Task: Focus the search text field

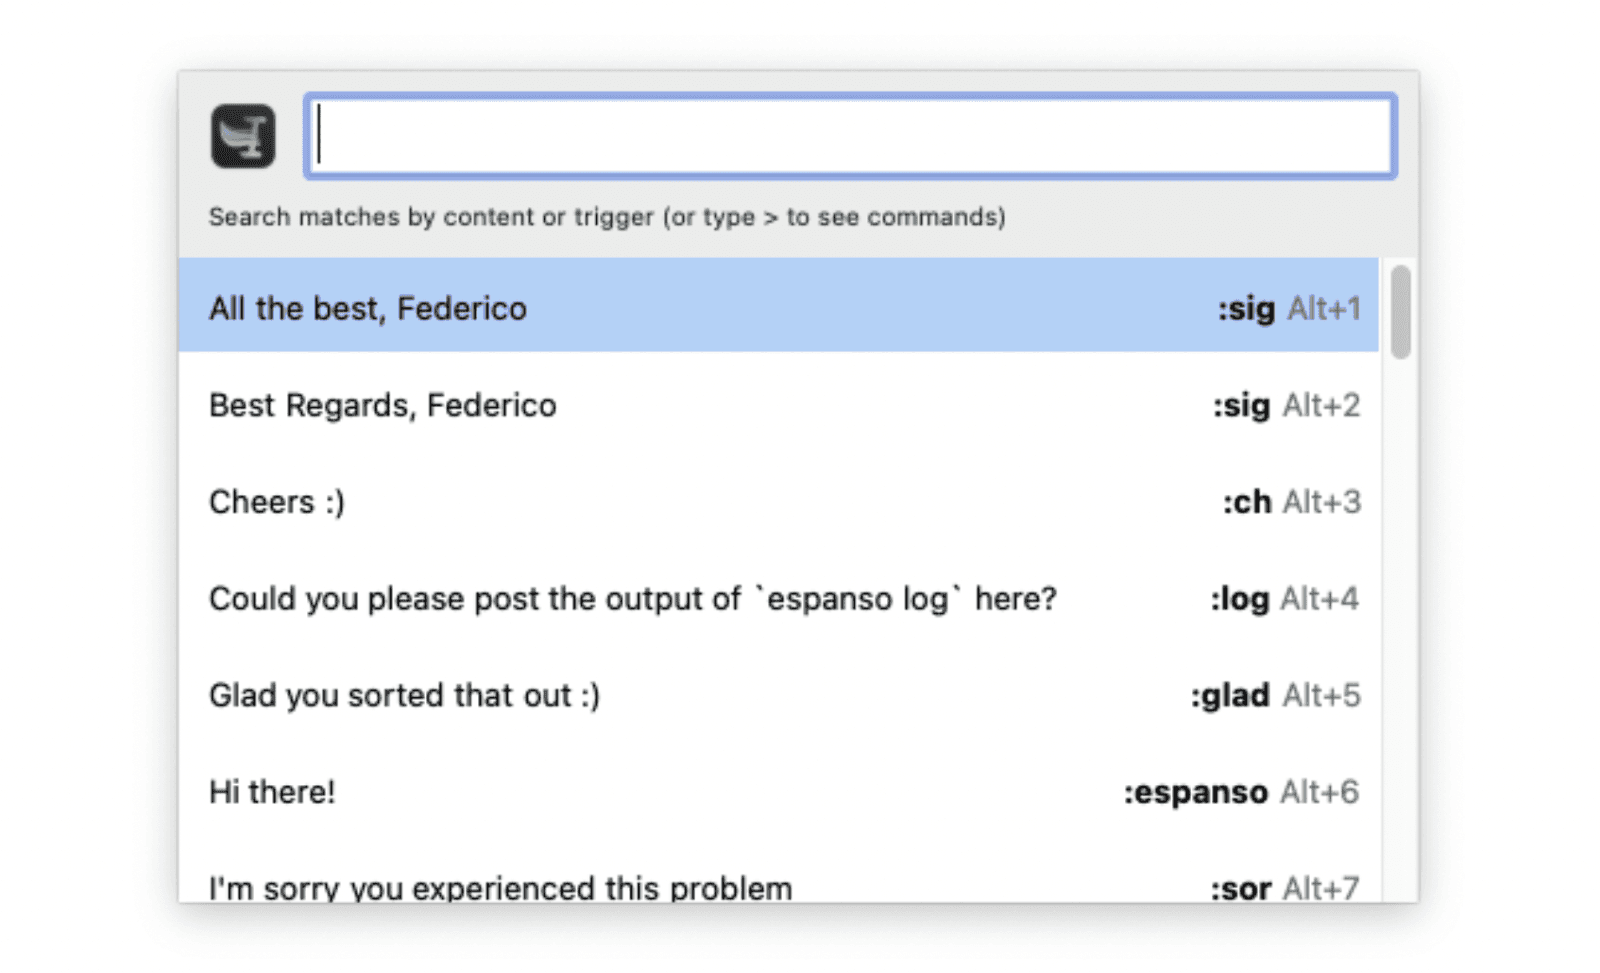Action: [x=850, y=136]
